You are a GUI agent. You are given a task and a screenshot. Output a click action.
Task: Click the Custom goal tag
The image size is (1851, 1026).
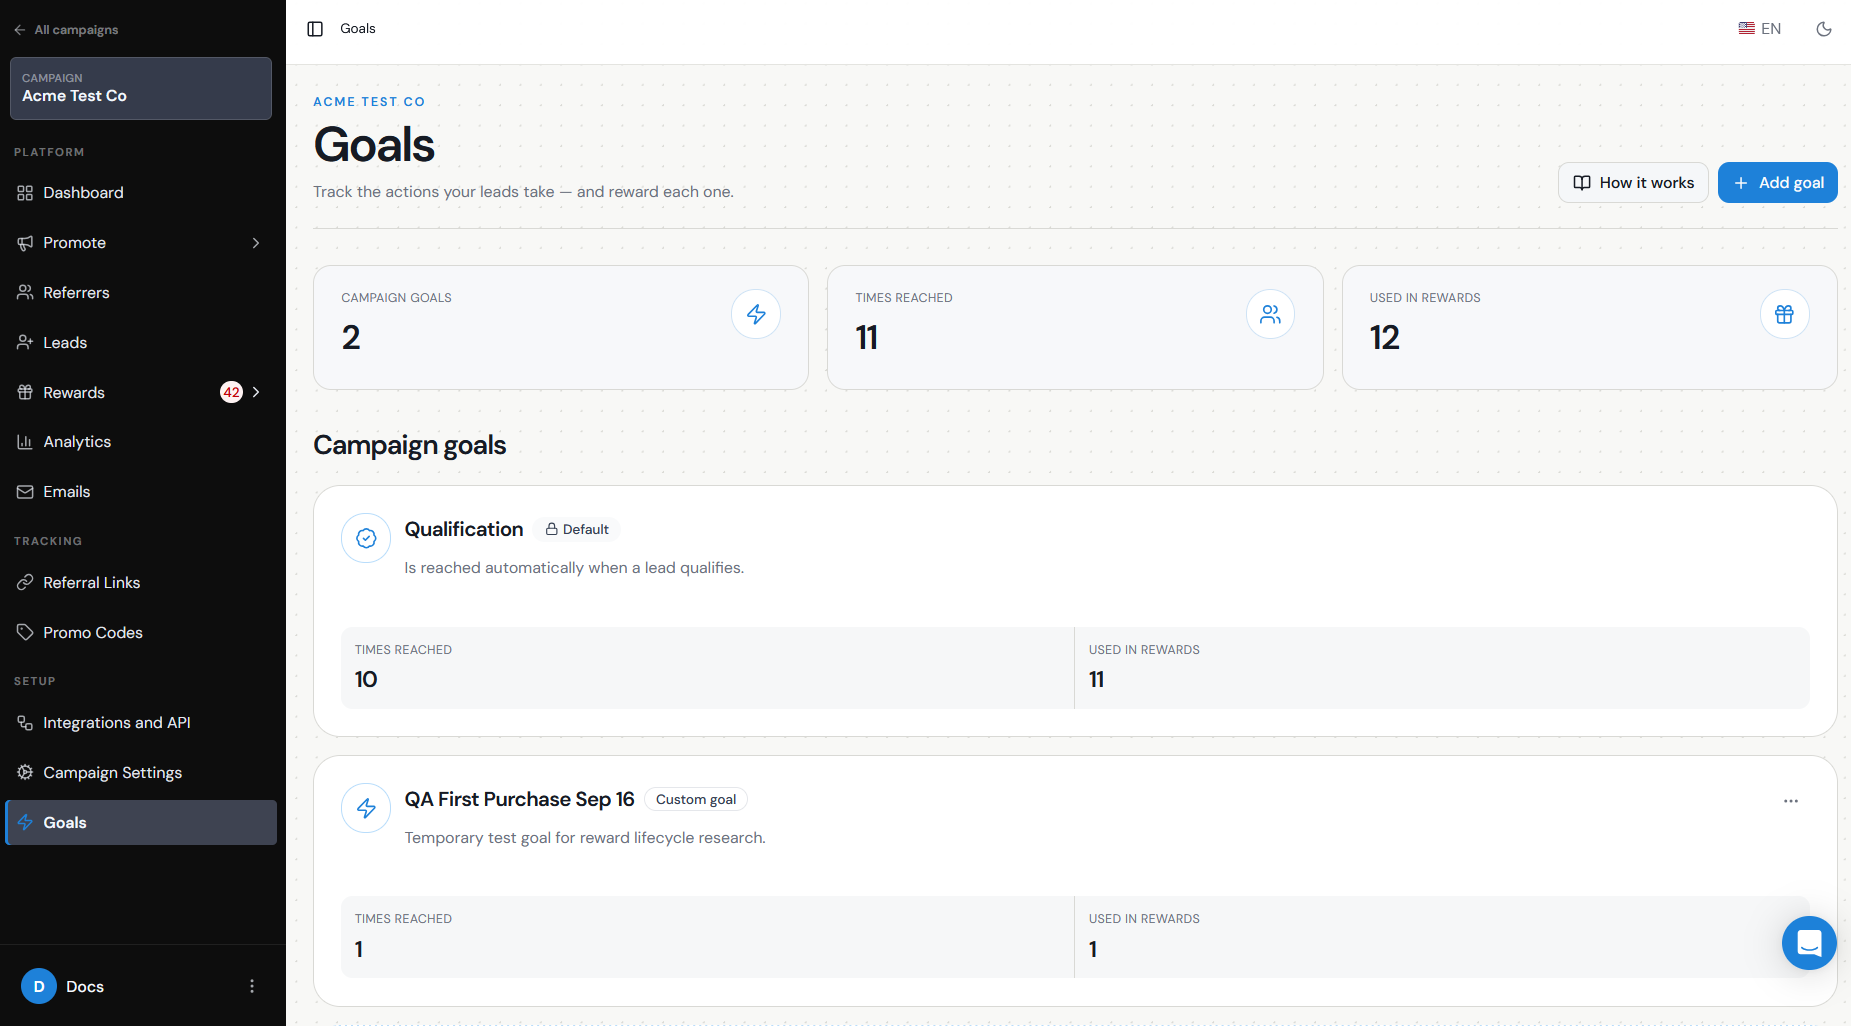(696, 800)
